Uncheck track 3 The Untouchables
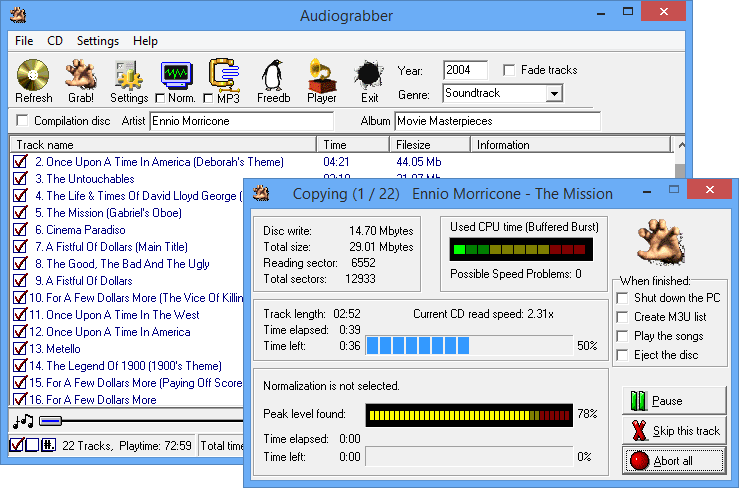739x488 pixels. [20, 179]
